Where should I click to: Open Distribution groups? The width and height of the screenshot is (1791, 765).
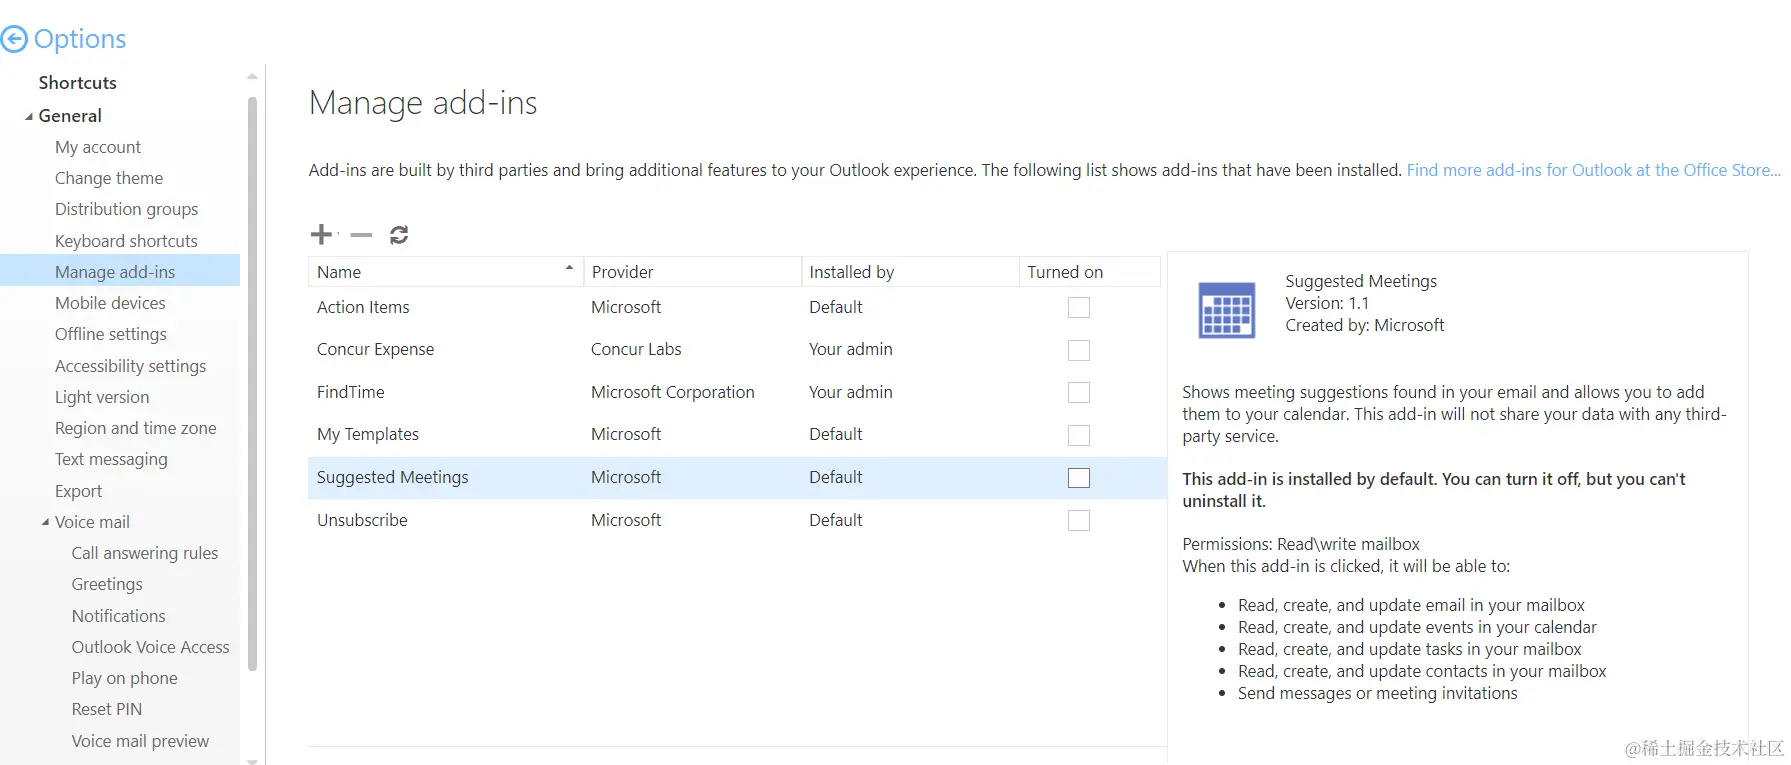pyautogui.click(x=127, y=209)
